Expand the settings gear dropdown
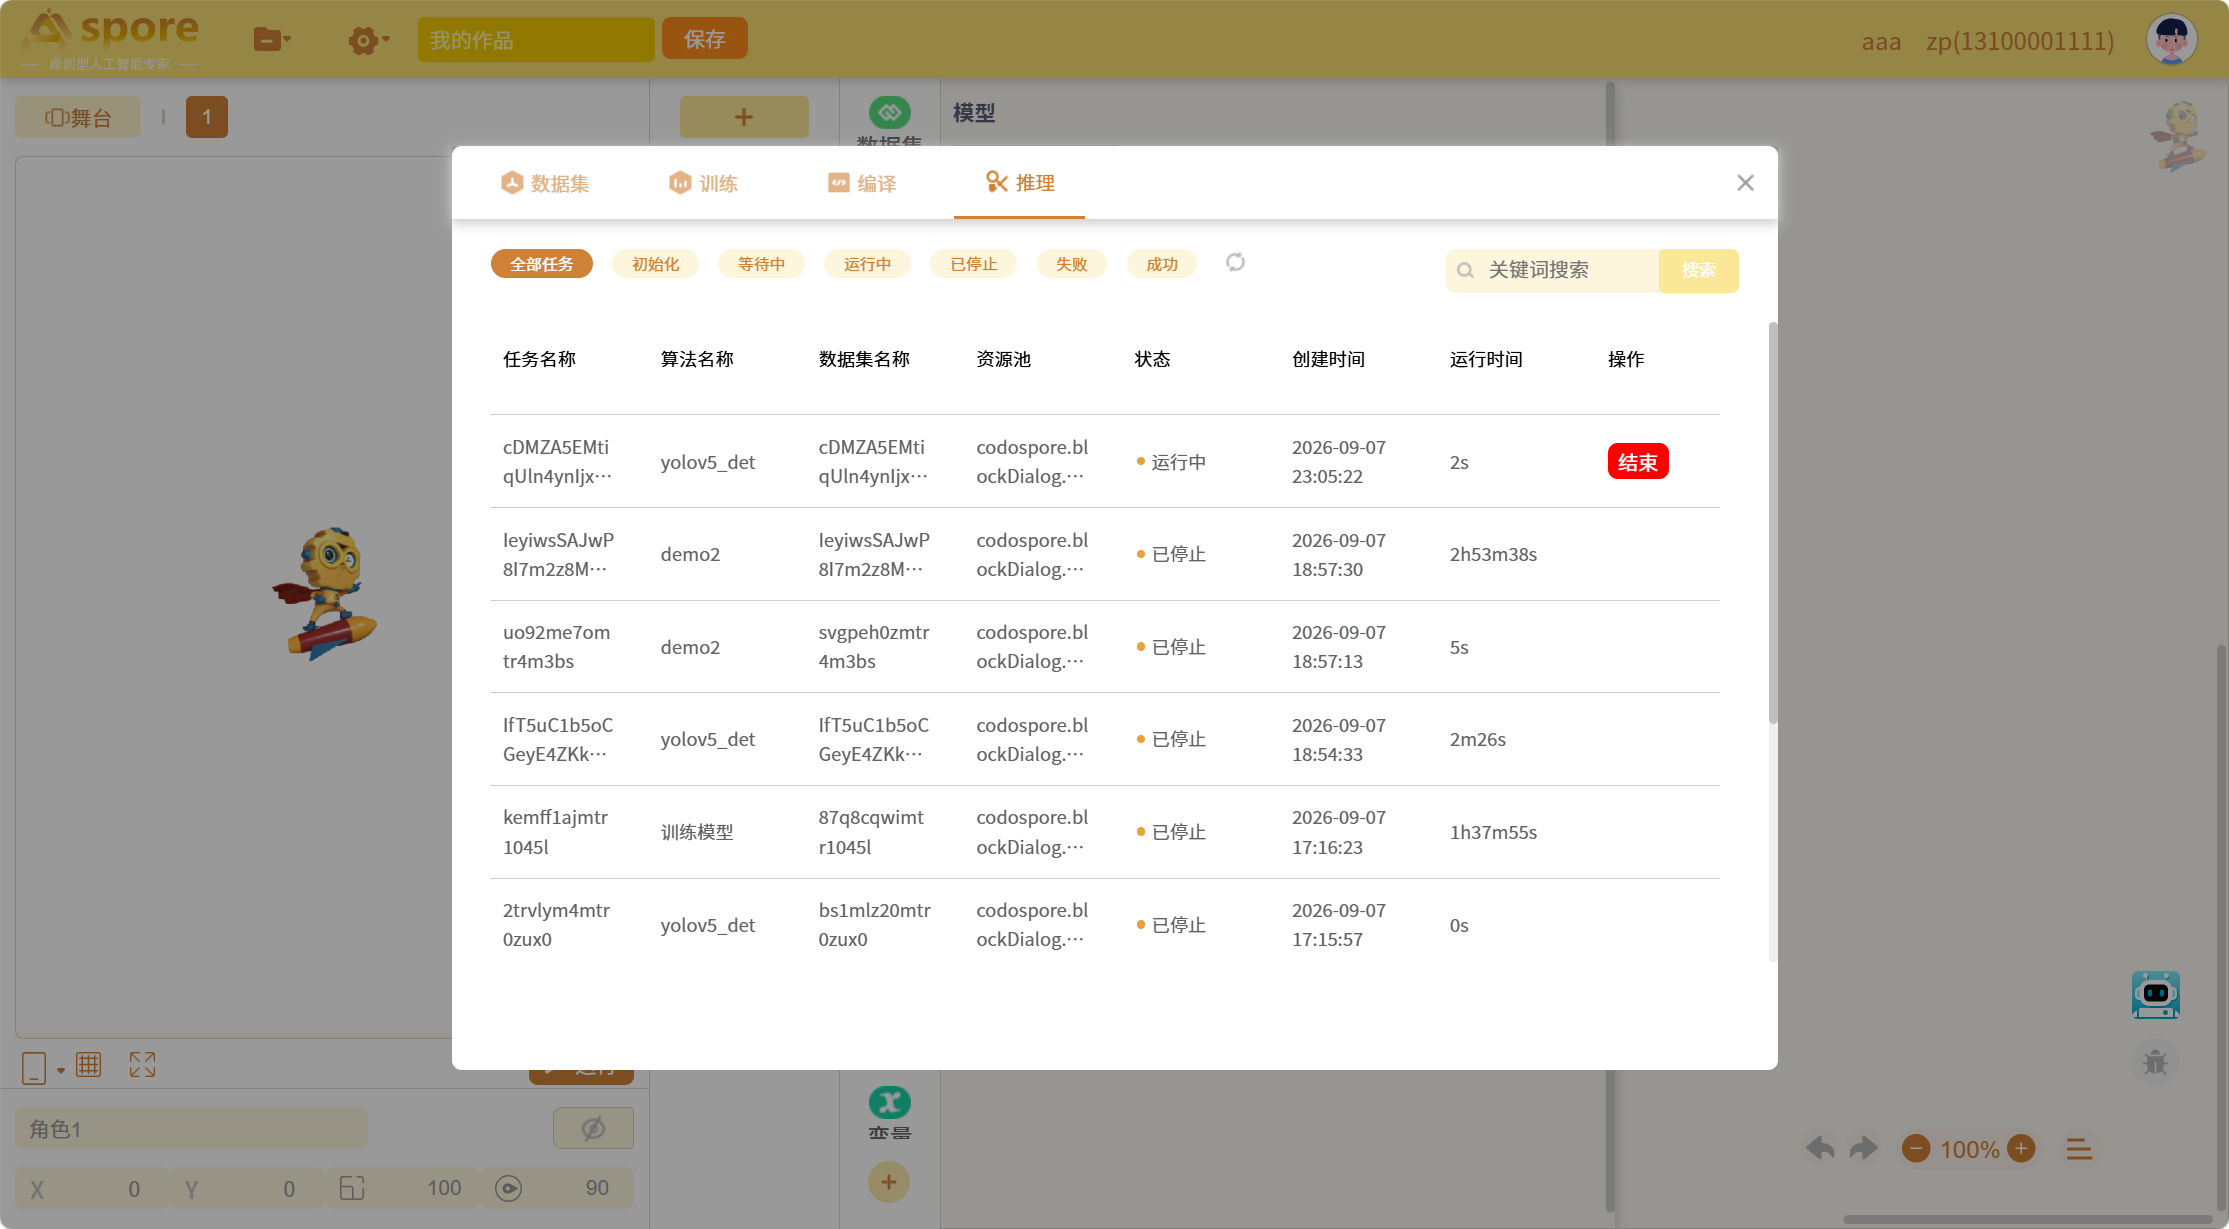This screenshot has width=2229, height=1229. (369, 40)
